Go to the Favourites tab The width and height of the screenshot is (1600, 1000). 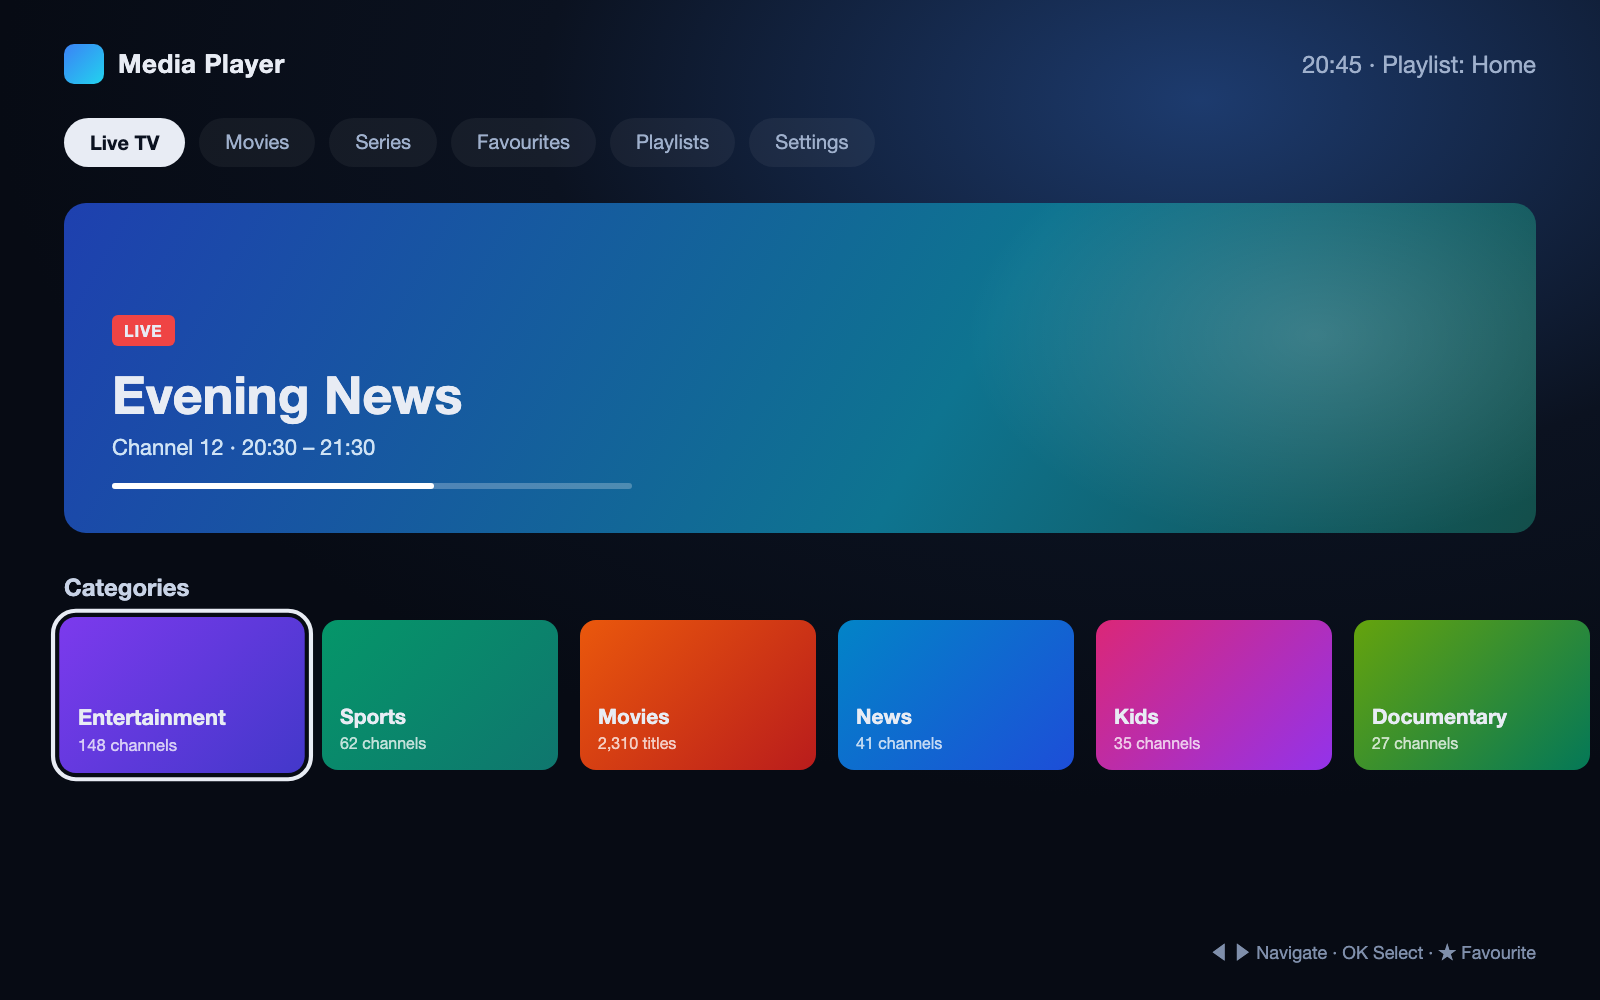coord(523,142)
